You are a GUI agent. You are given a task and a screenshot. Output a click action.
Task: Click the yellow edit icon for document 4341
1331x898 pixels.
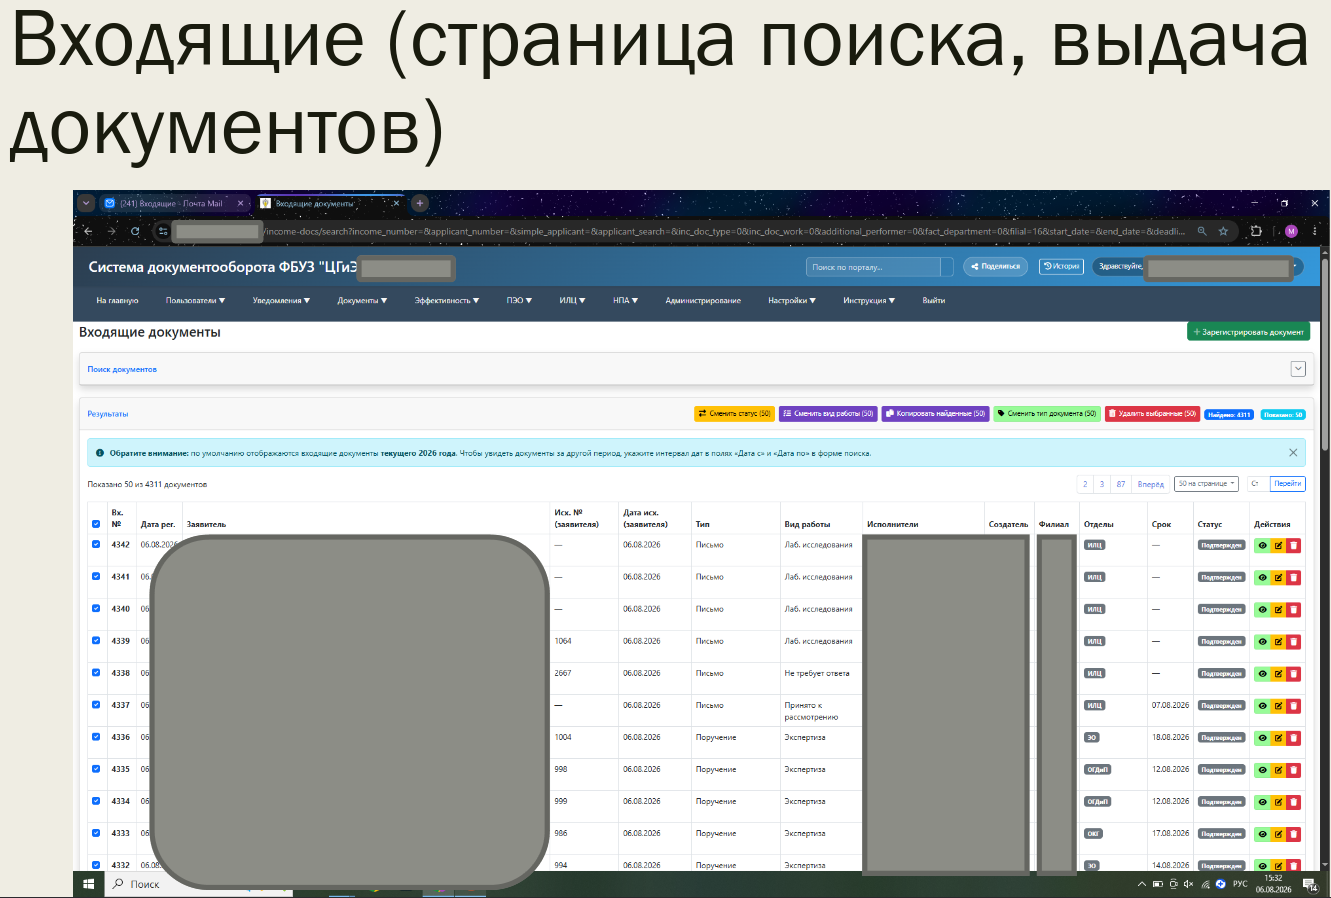(x=1278, y=577)
